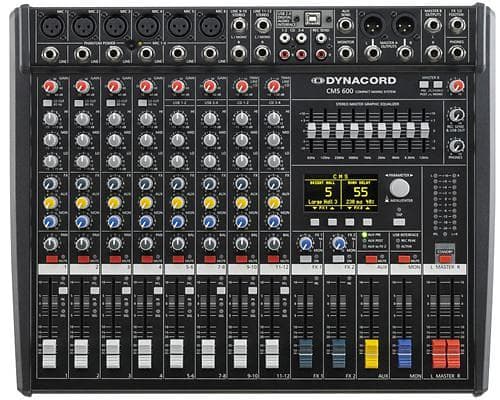Screen dimensions: 500x400
Task: Click the channel 1 LINE jack input
Action: click(51, 53)
